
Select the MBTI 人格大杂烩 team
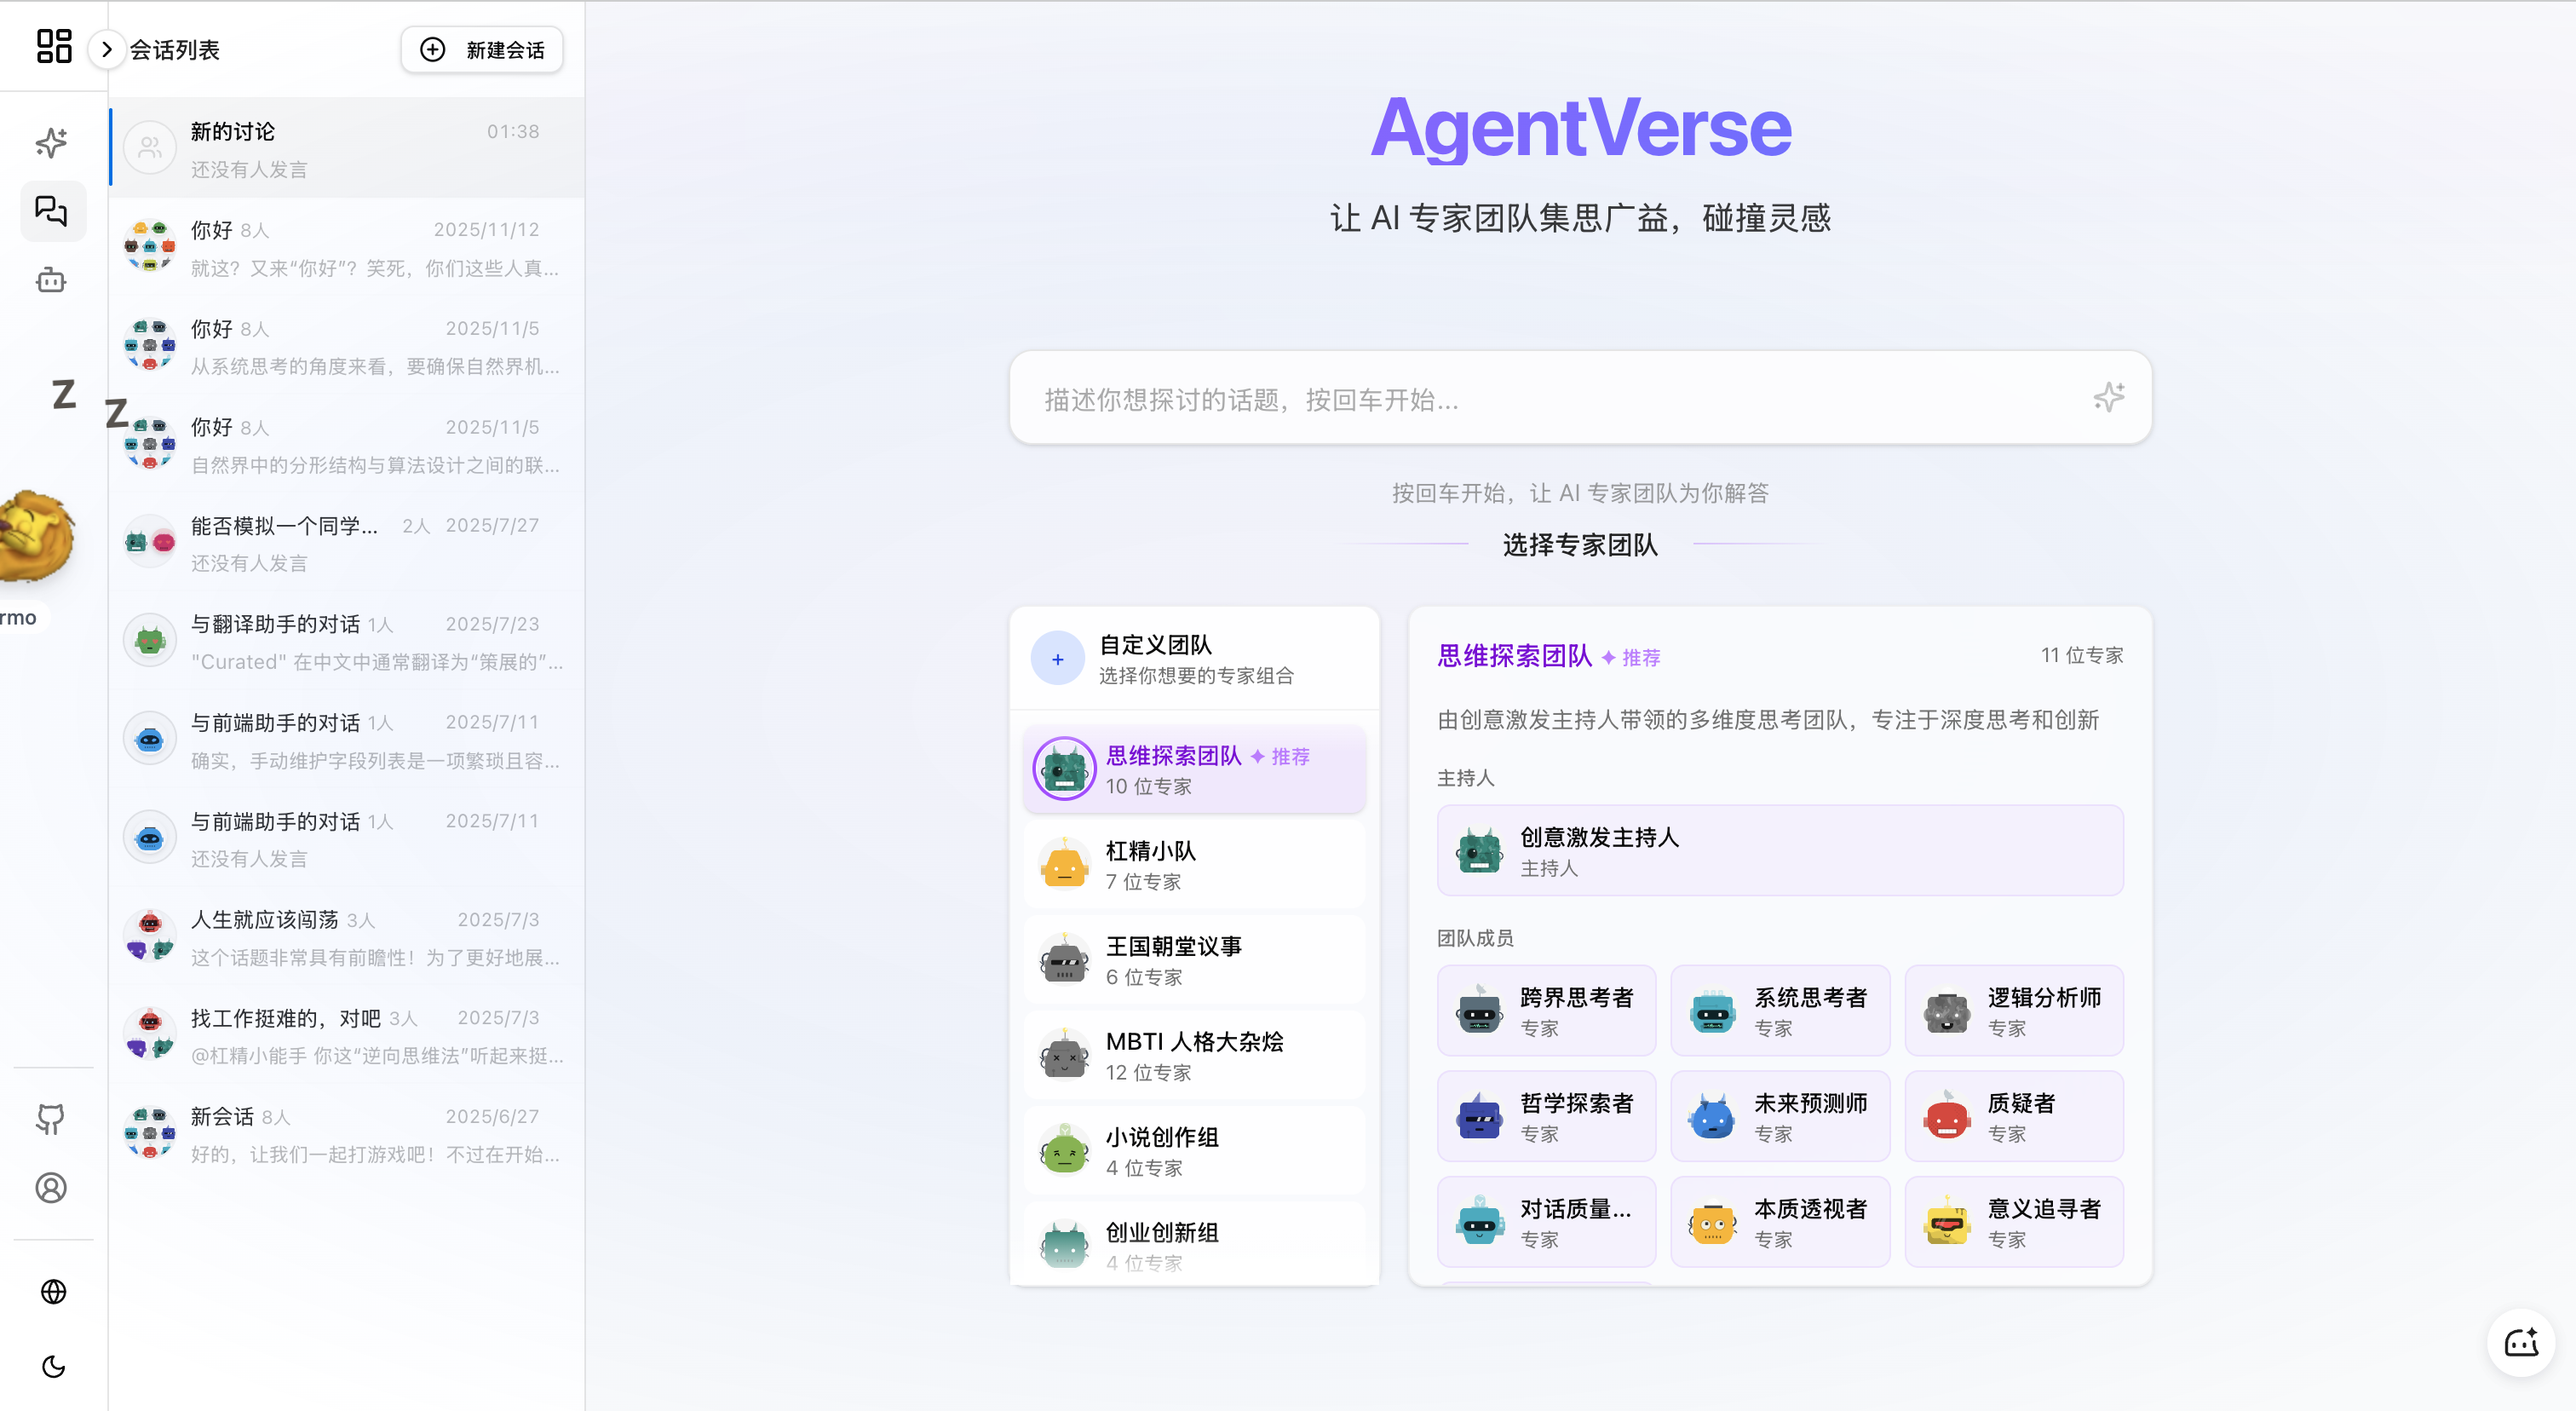1194,1055
